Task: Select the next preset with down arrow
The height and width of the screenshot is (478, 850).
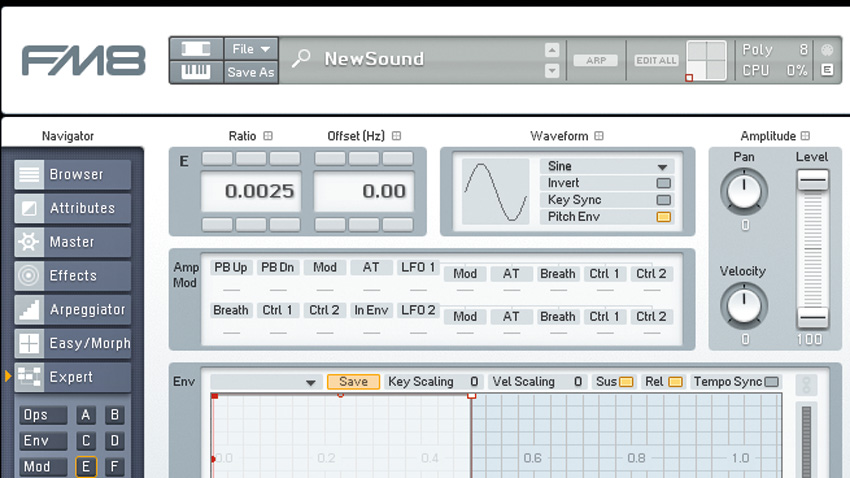Action: [551, 70]
